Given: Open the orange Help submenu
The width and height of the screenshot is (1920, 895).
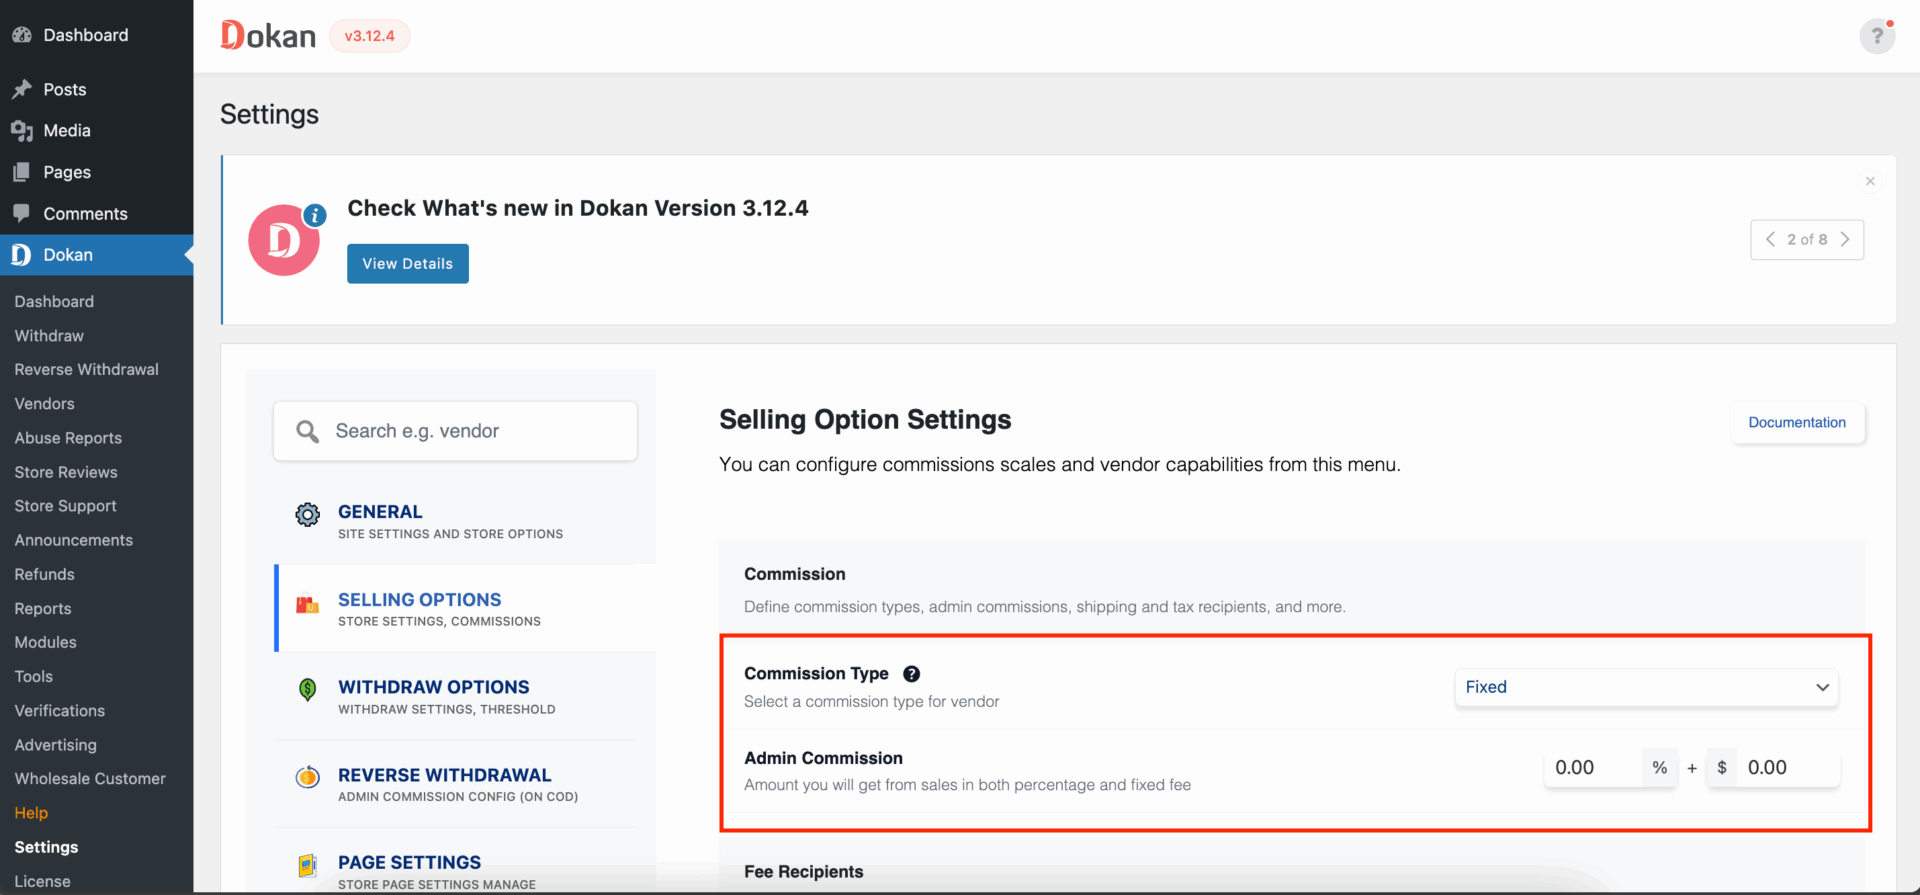Looking at the screenshot, I should pyautogui.click(x=31, y=813).
